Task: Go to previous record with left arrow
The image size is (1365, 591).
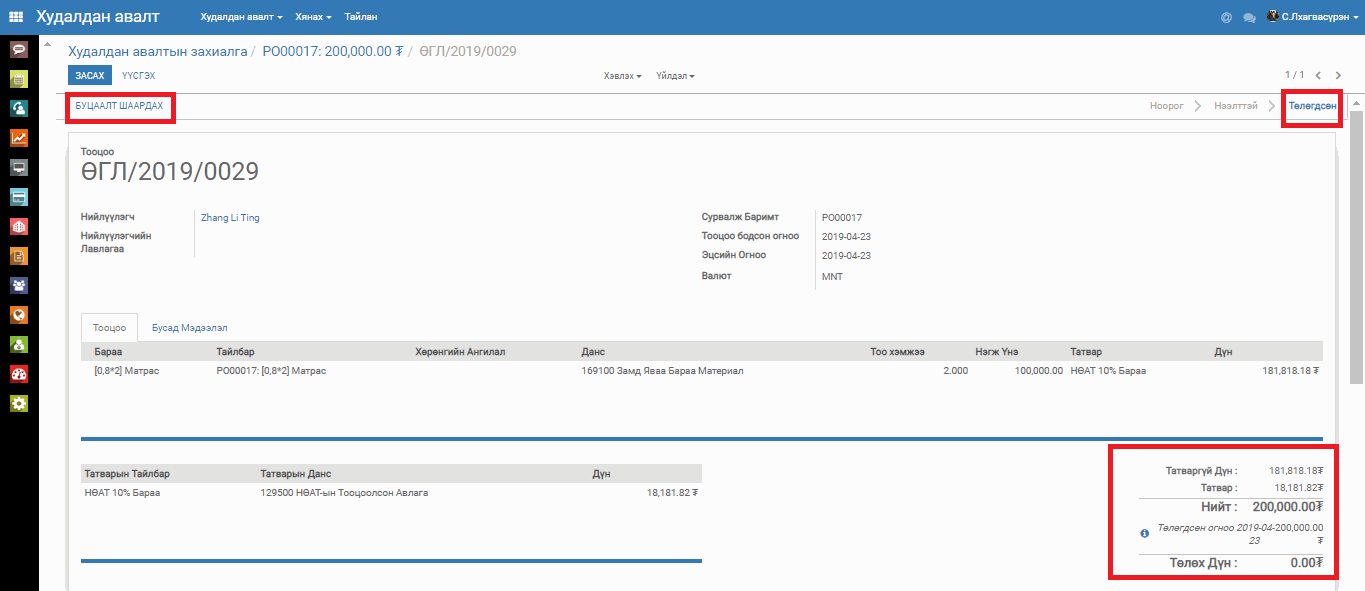Action: coord(1318,75)
